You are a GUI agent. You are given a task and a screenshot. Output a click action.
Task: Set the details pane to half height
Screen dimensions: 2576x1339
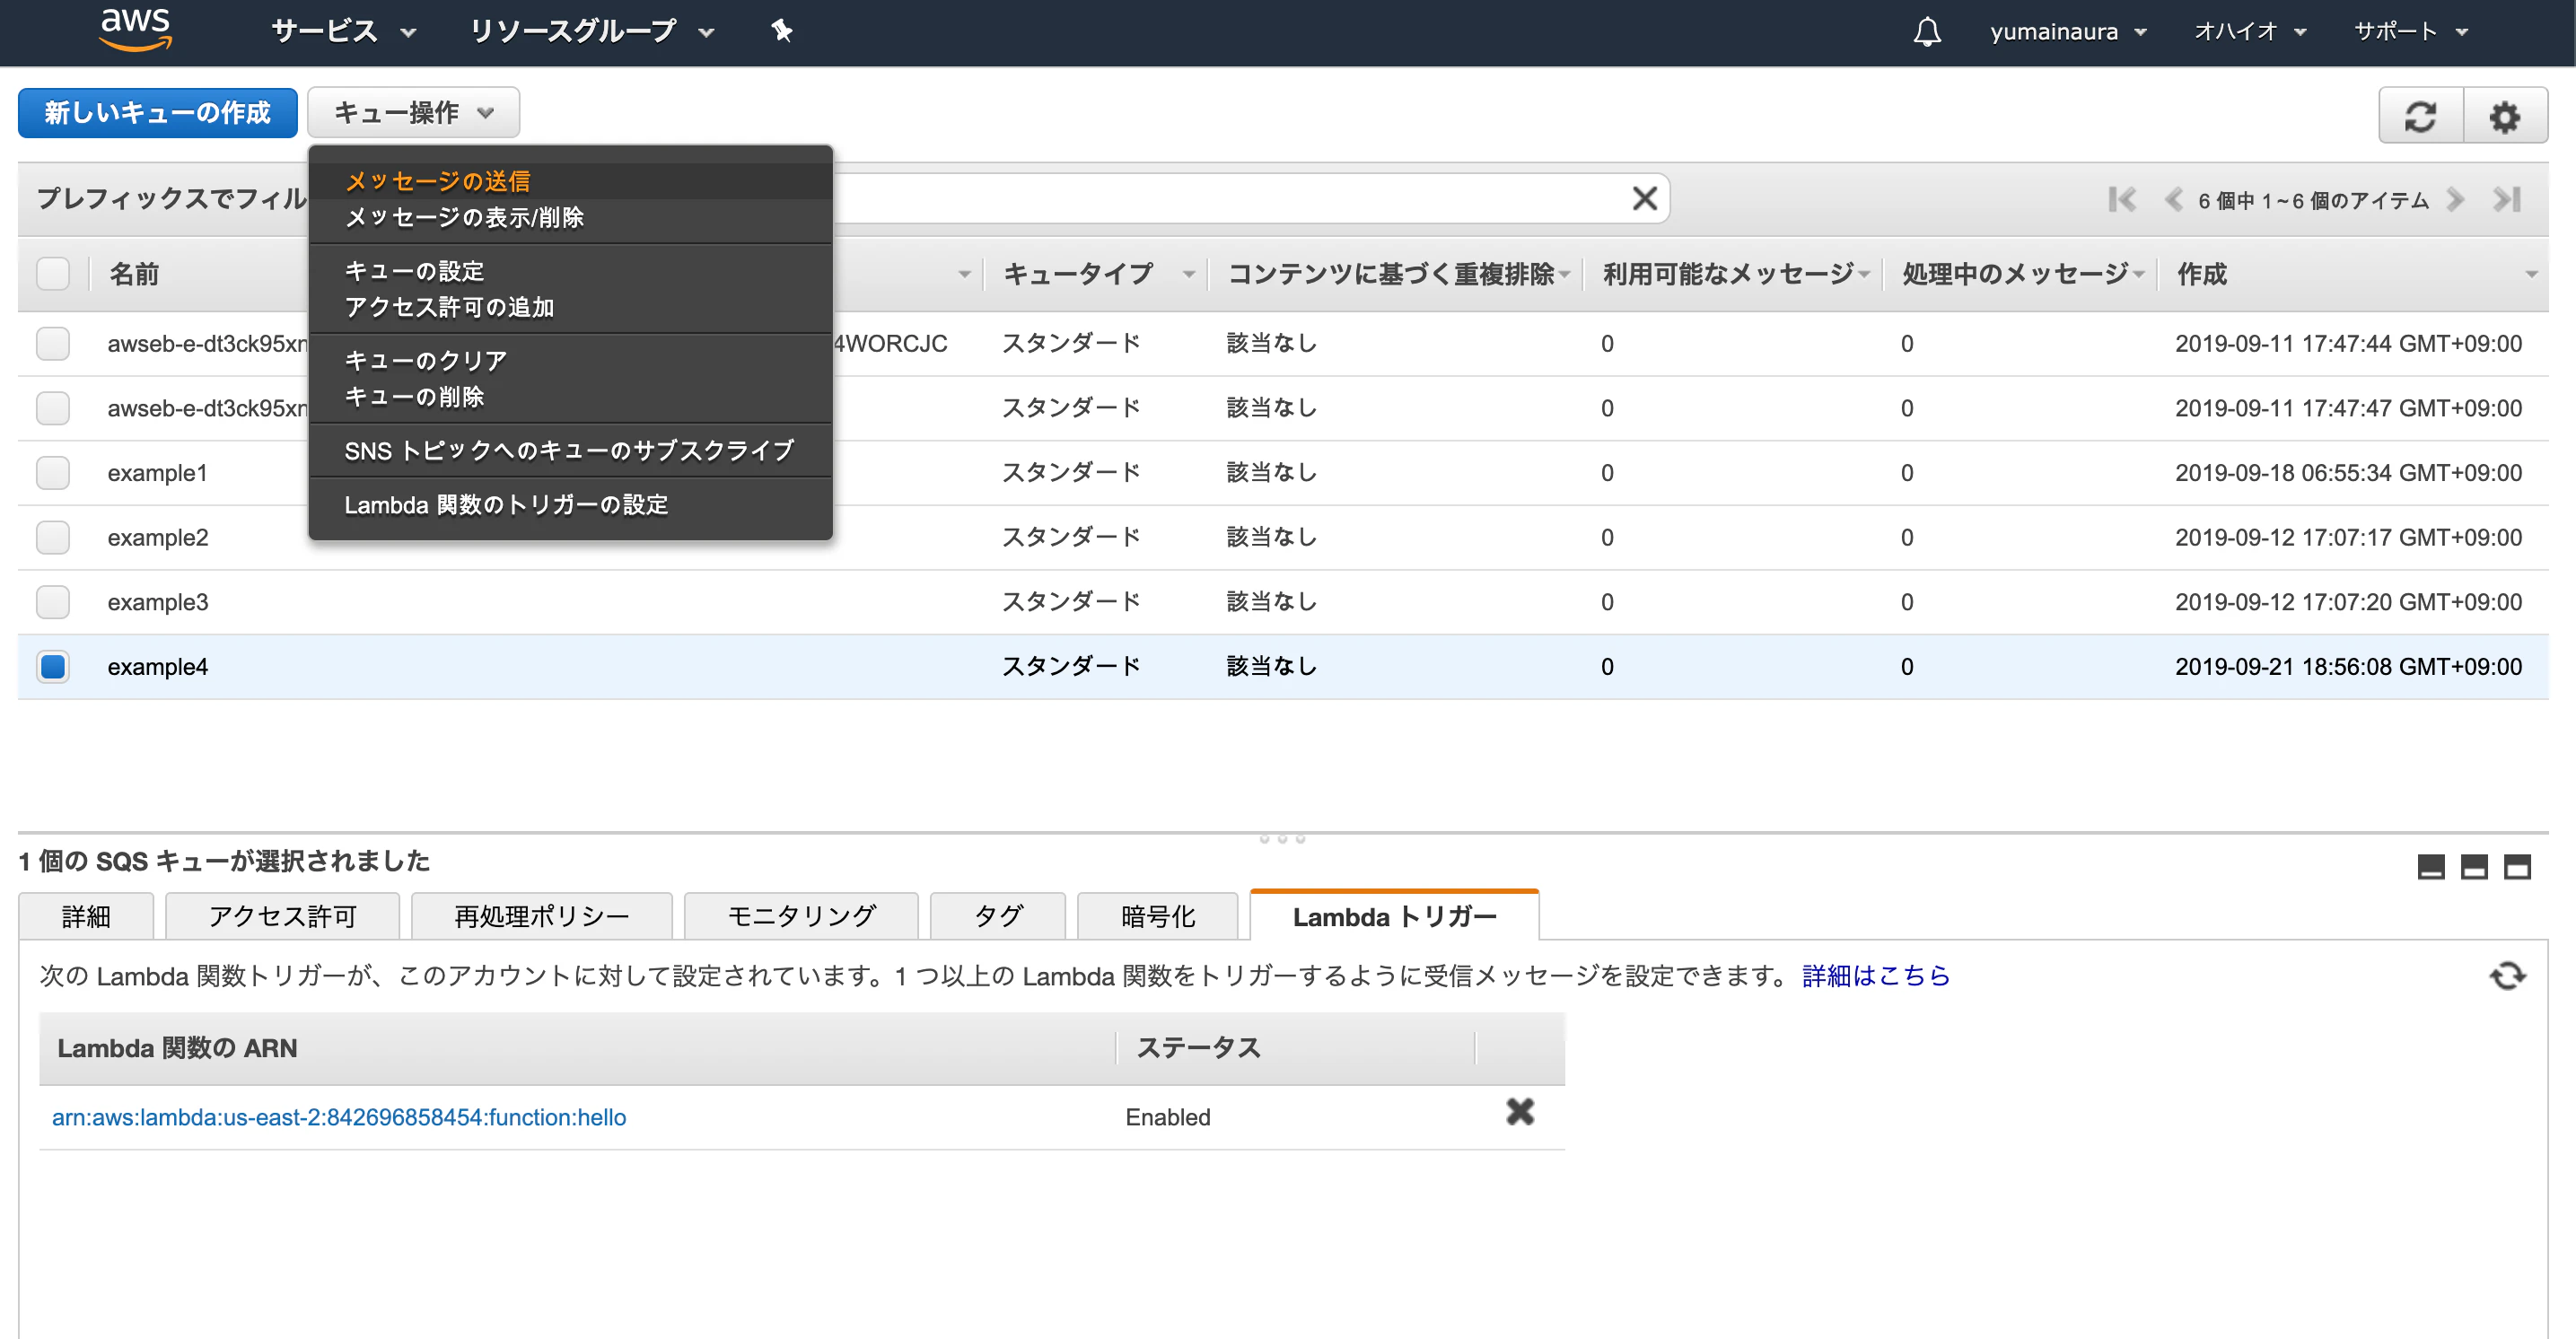point(2474,866)
